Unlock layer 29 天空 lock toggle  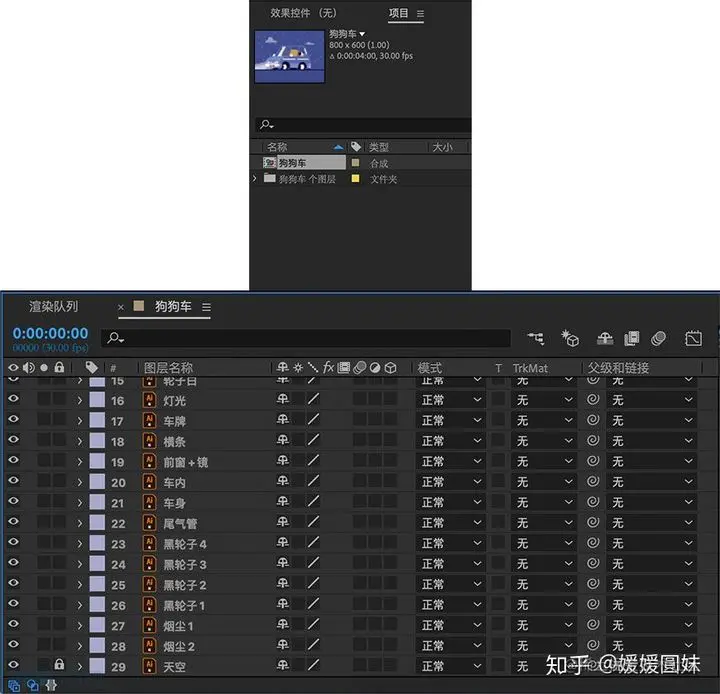(x=59, y=664)
